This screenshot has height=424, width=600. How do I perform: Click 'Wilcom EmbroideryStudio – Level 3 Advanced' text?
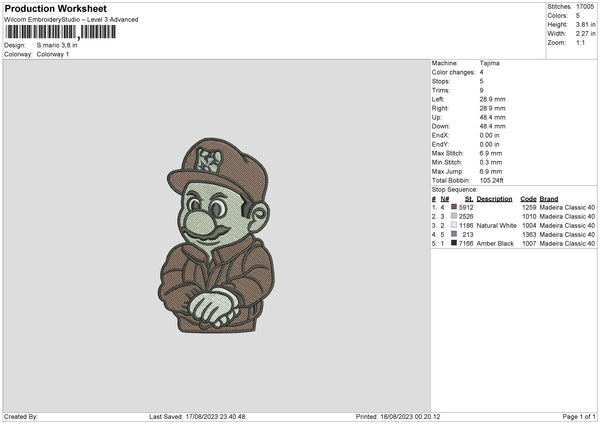click(x=71, y=20)
